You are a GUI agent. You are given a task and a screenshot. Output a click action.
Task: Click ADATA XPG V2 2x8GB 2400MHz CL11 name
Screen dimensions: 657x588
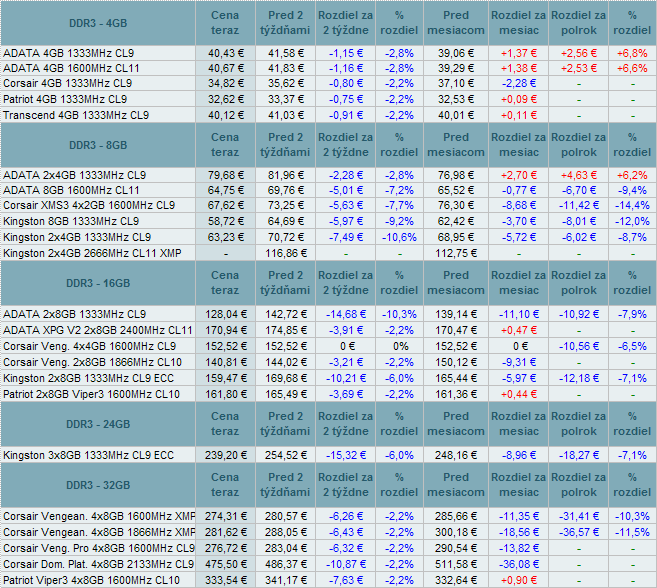pos(98,330)
